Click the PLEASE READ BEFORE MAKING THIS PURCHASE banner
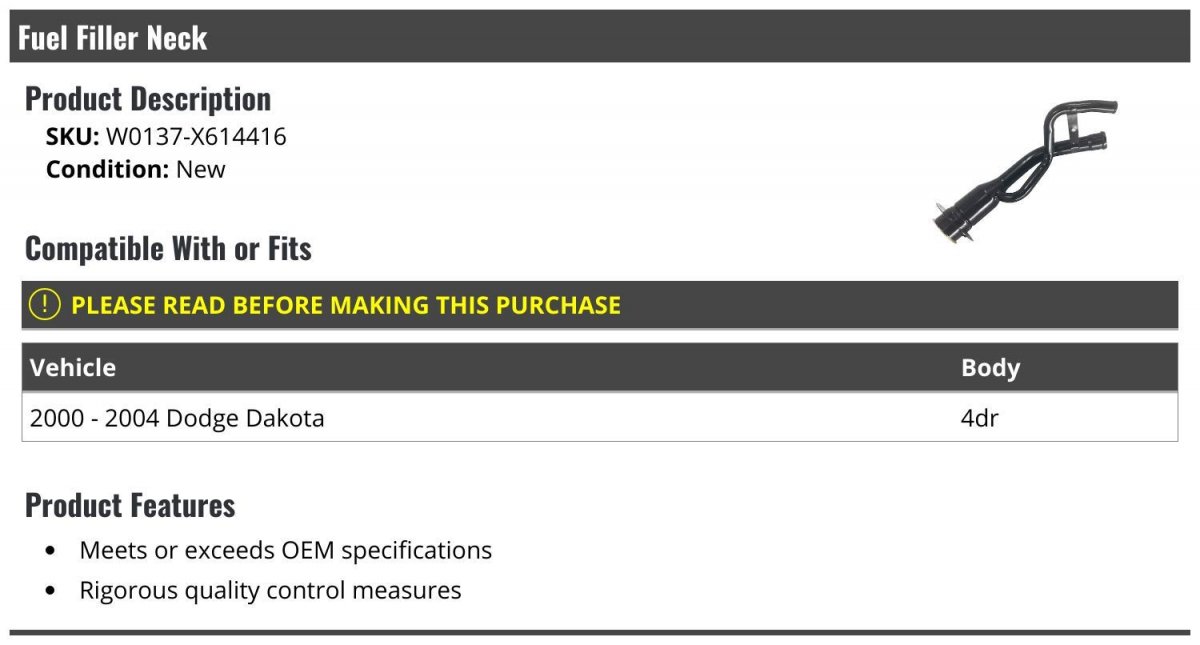Screen dimensions: 1200x645 pyautogui.click(x=600, y=305)
